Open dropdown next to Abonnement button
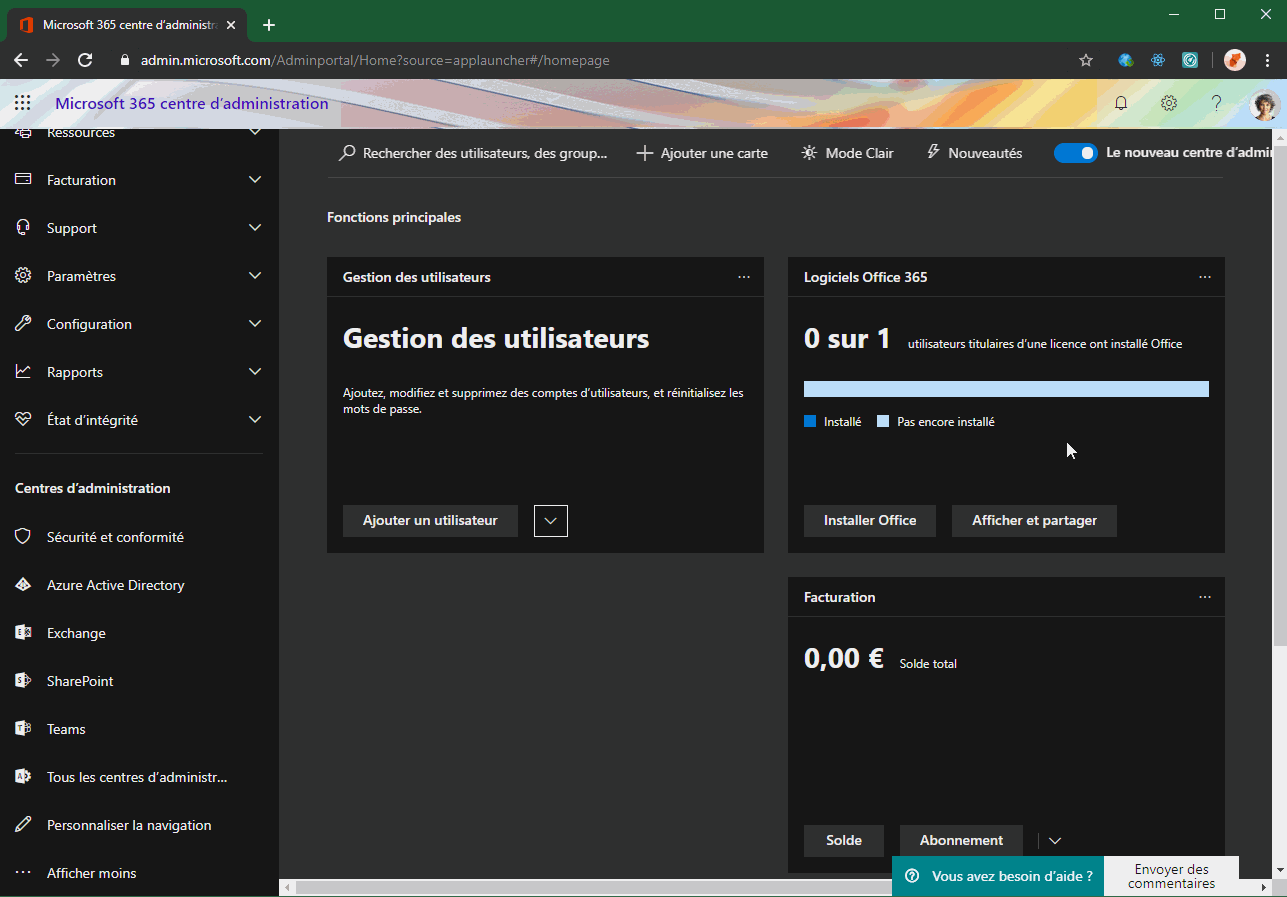The height and width of the screenshot is (897, 1287). point(1054,841)
